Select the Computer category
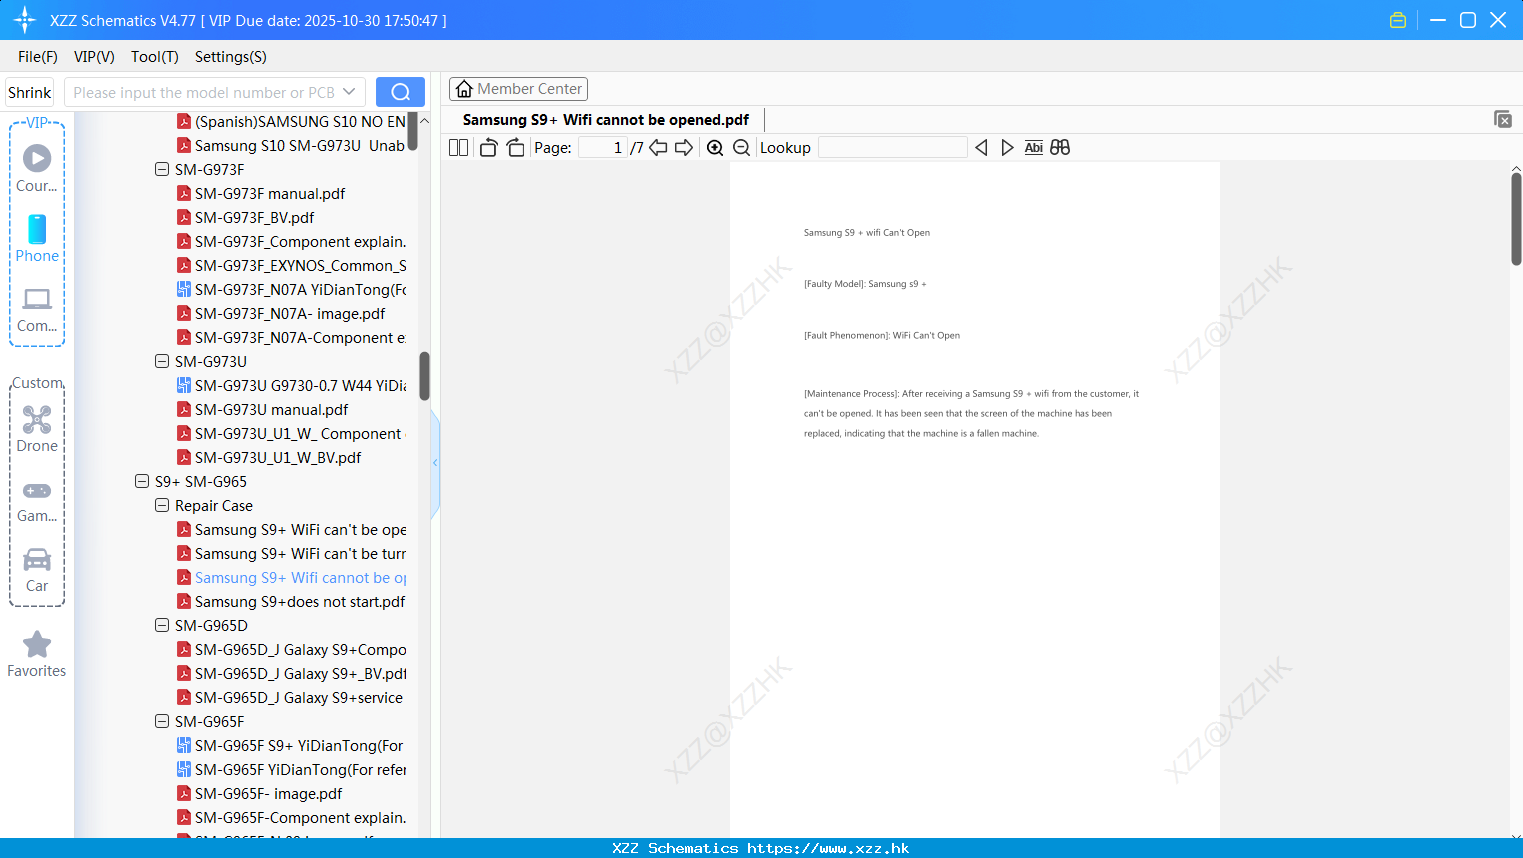1523x858 pixels. [37, 309]
